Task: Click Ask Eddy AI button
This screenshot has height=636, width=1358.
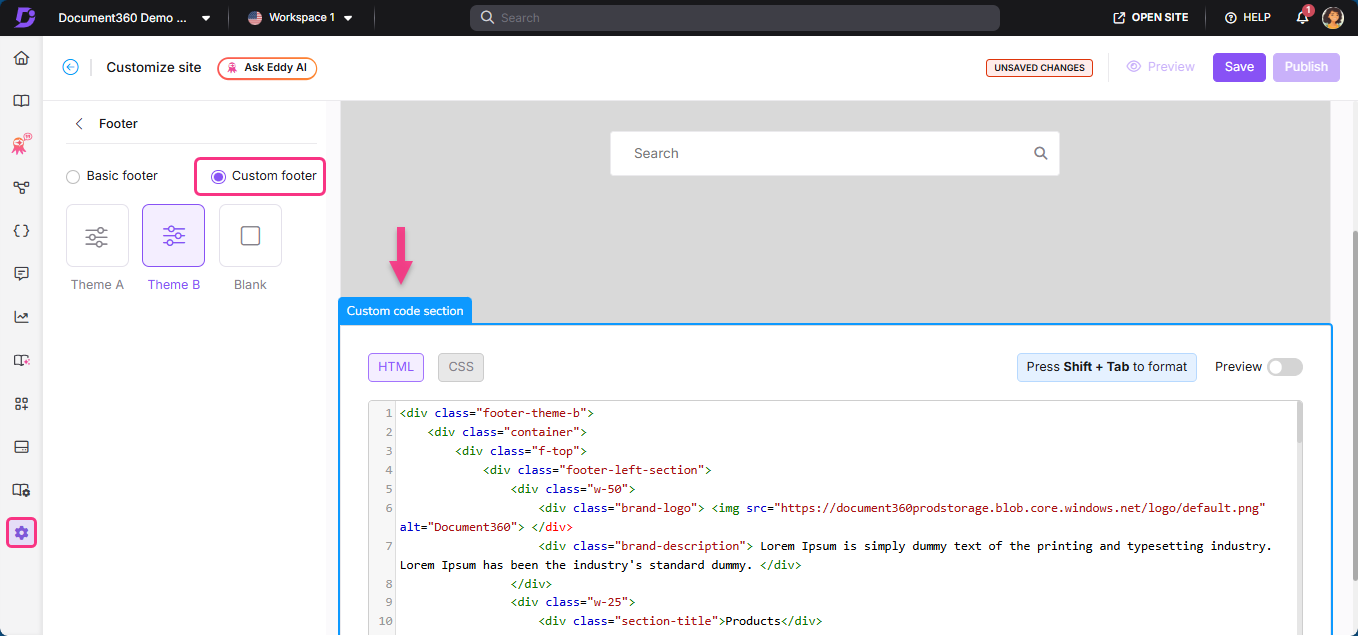Action: pos(267,68)
